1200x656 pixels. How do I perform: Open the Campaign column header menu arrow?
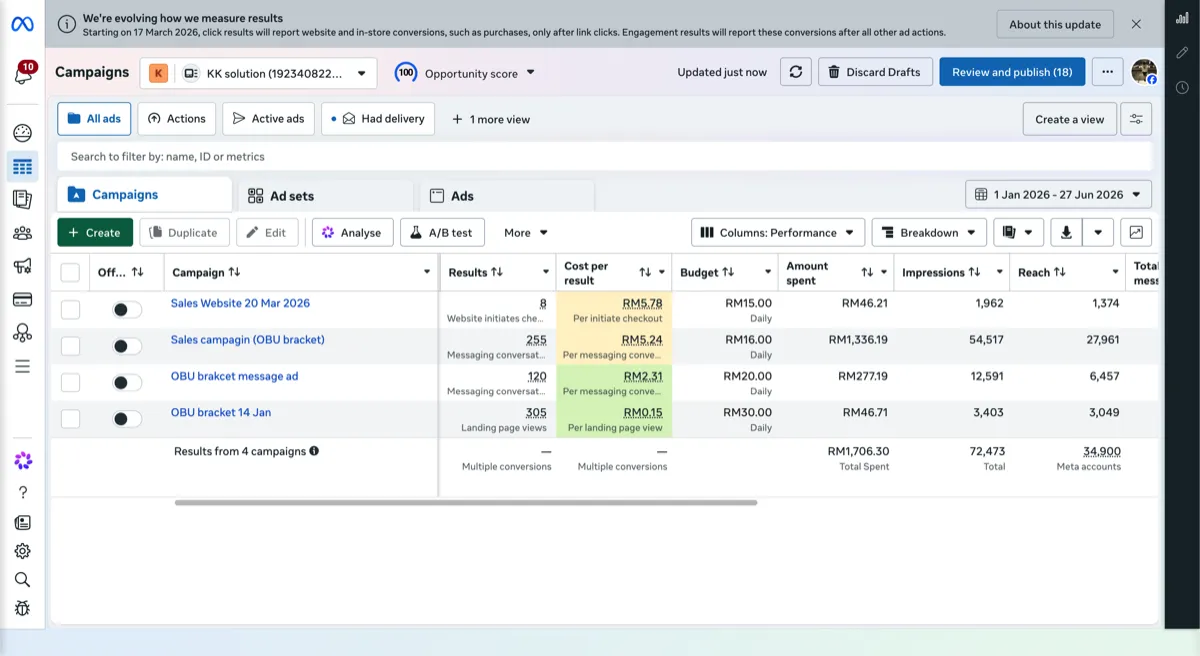(427, 272)
